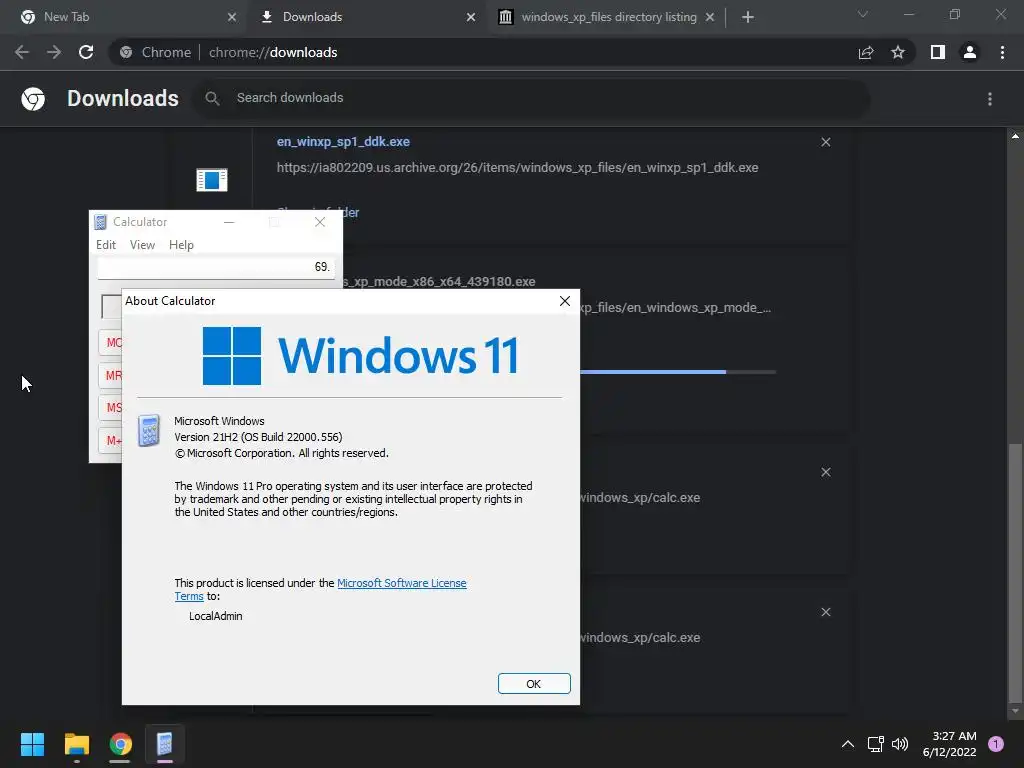Image resolution: width=1024 pixels, height=768 pixels.
Task: Close the About Calculator dialog
Action: pyautogui.click(x=565, y=301)
